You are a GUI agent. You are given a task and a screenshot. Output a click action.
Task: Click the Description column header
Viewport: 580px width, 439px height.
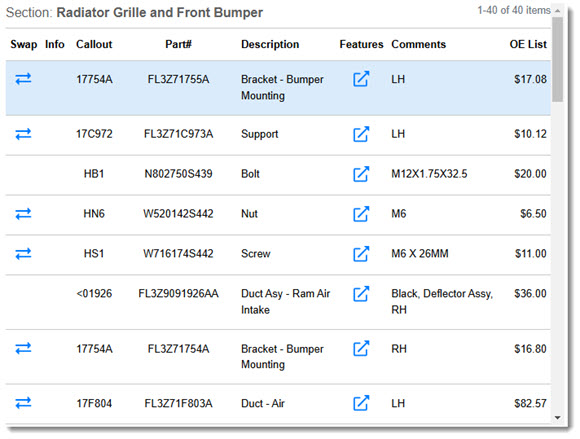pyautogui.click(x=270, y=44)
